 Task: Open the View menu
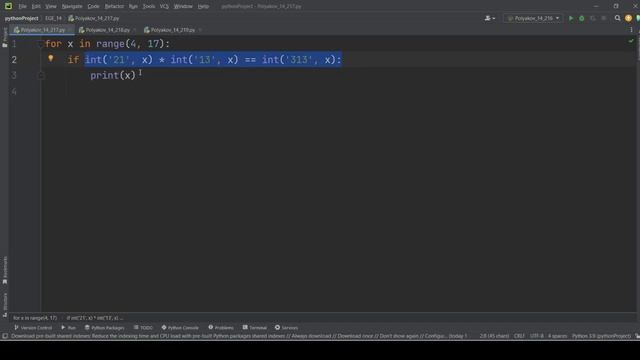tap(51, 7)
